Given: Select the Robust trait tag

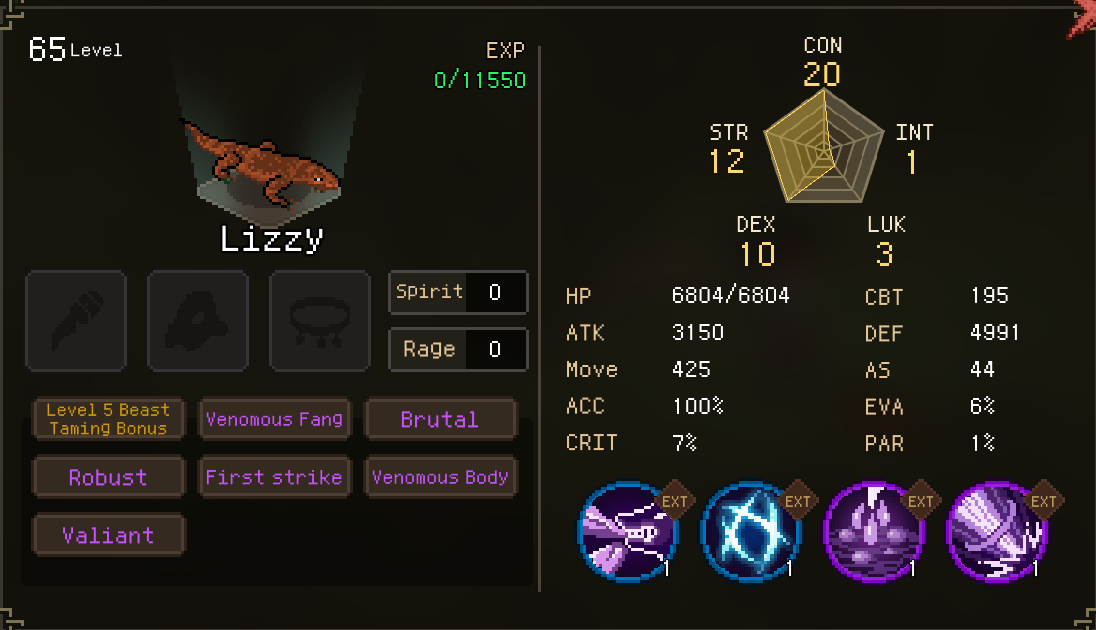Looking at the screenshot, I should pos(108,477).
